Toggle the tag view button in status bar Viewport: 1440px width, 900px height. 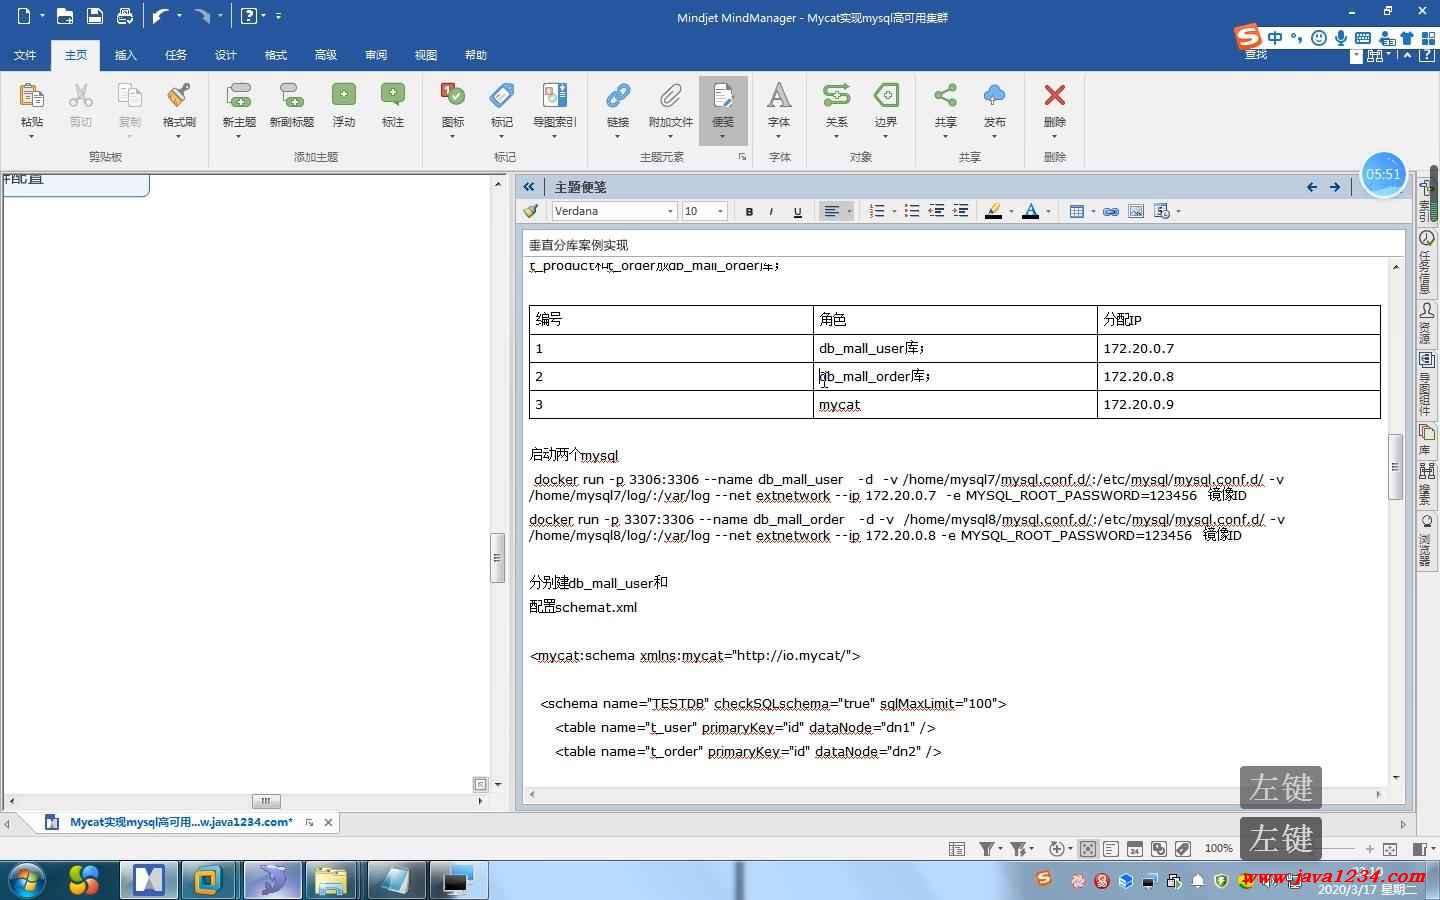(x=1183, y=849)
